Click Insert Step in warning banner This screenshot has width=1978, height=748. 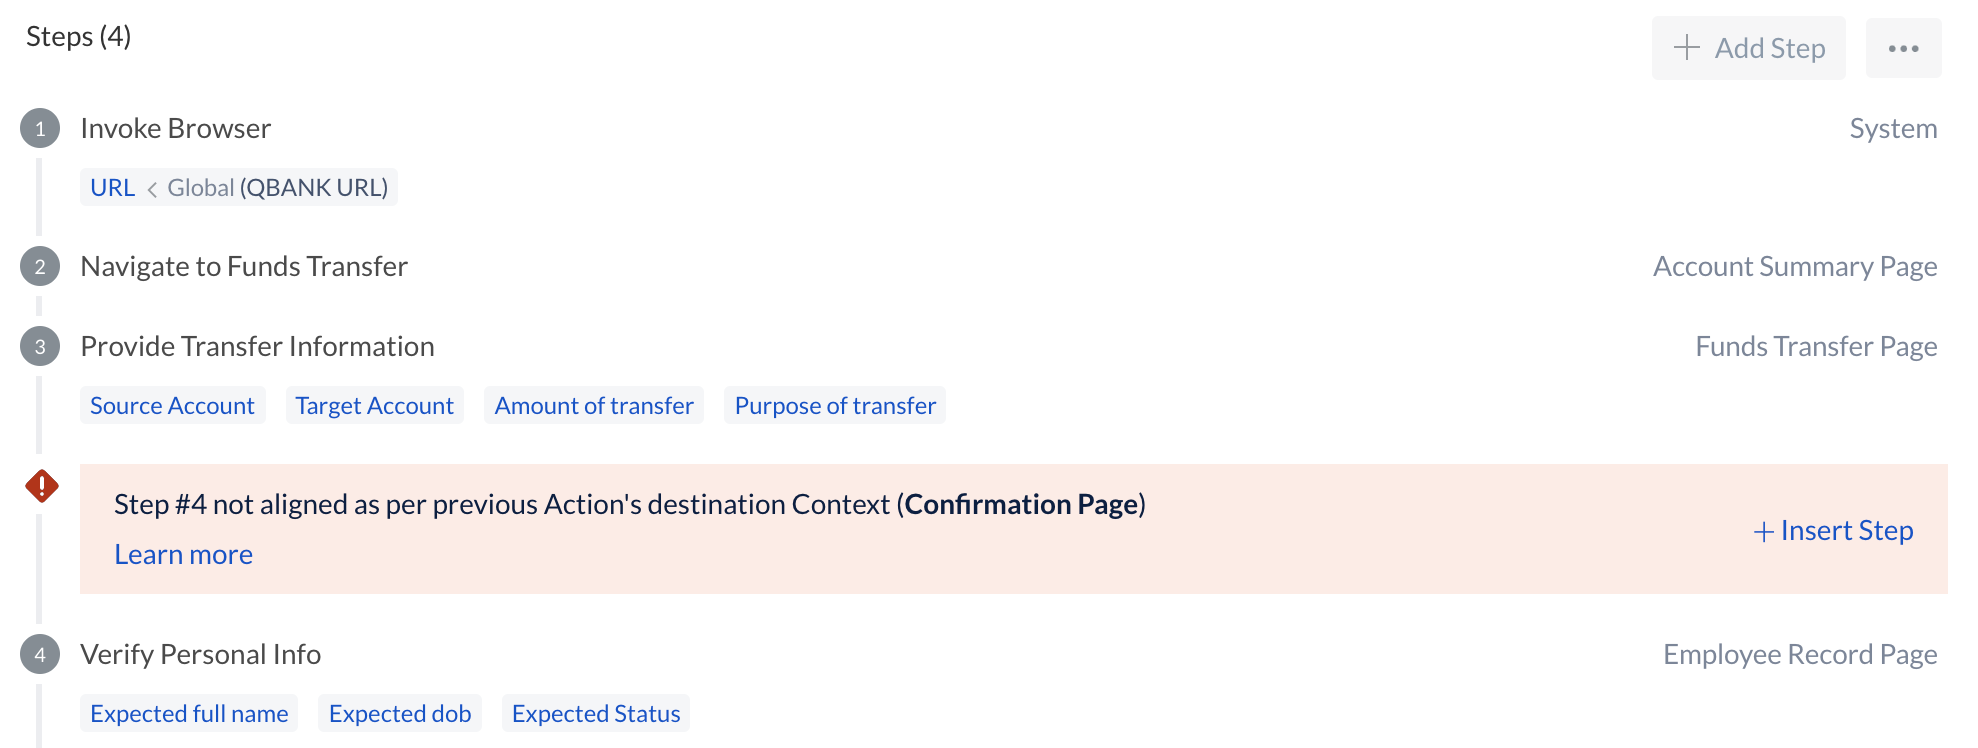pyautogui.click(x=1834, y=530)
